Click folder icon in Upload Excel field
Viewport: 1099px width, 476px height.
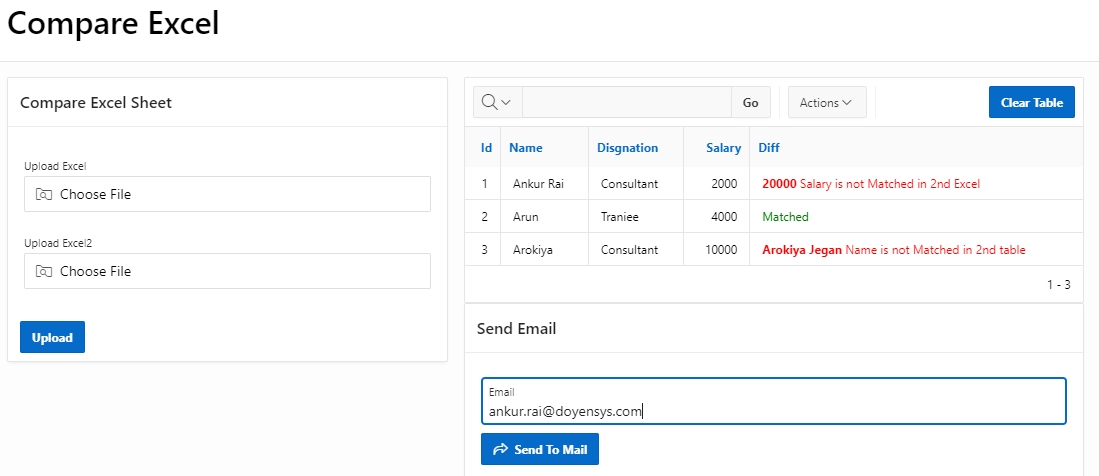pos(44,194)
